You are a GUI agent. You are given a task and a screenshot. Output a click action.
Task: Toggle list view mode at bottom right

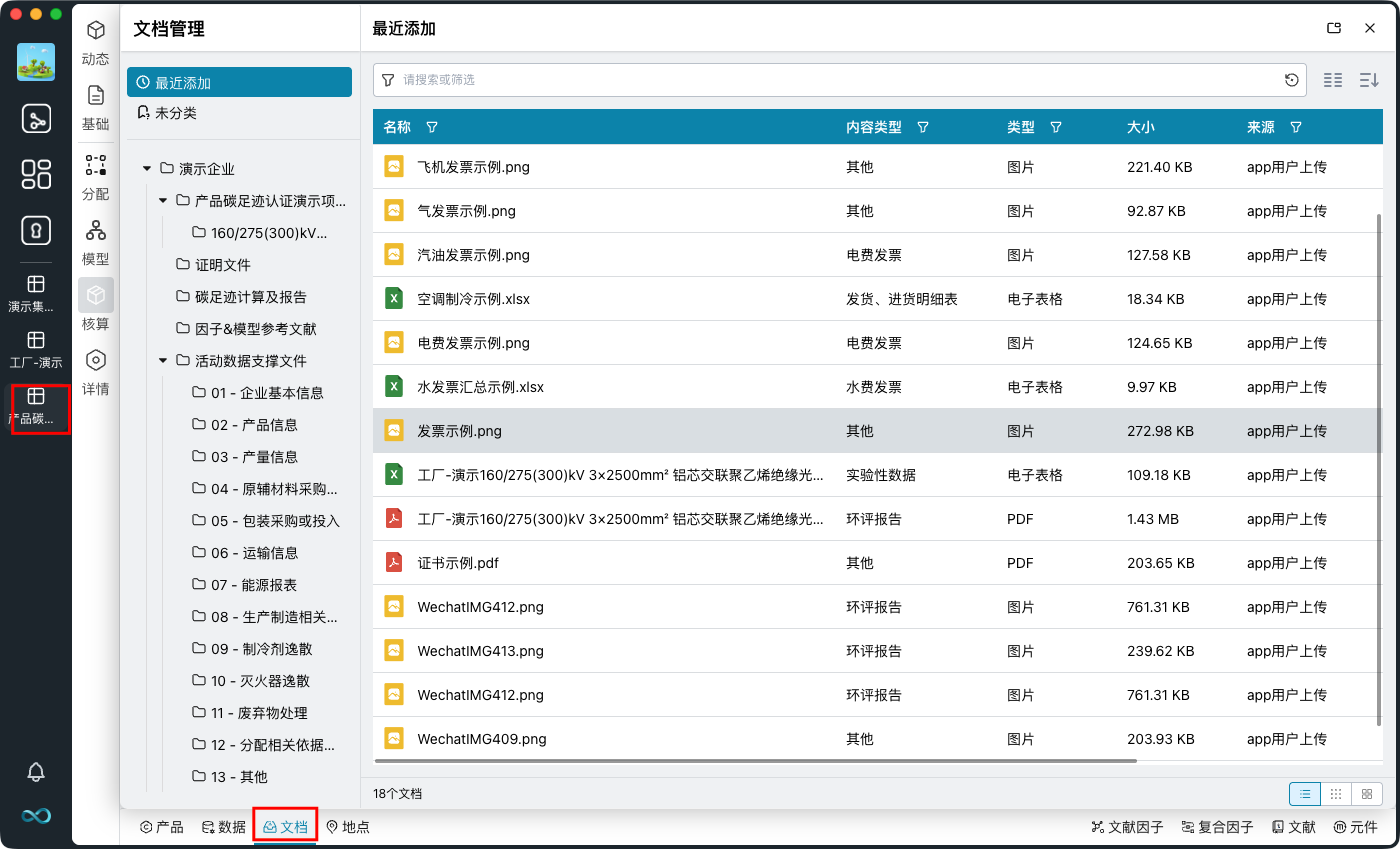click(x=1304, y=793)
